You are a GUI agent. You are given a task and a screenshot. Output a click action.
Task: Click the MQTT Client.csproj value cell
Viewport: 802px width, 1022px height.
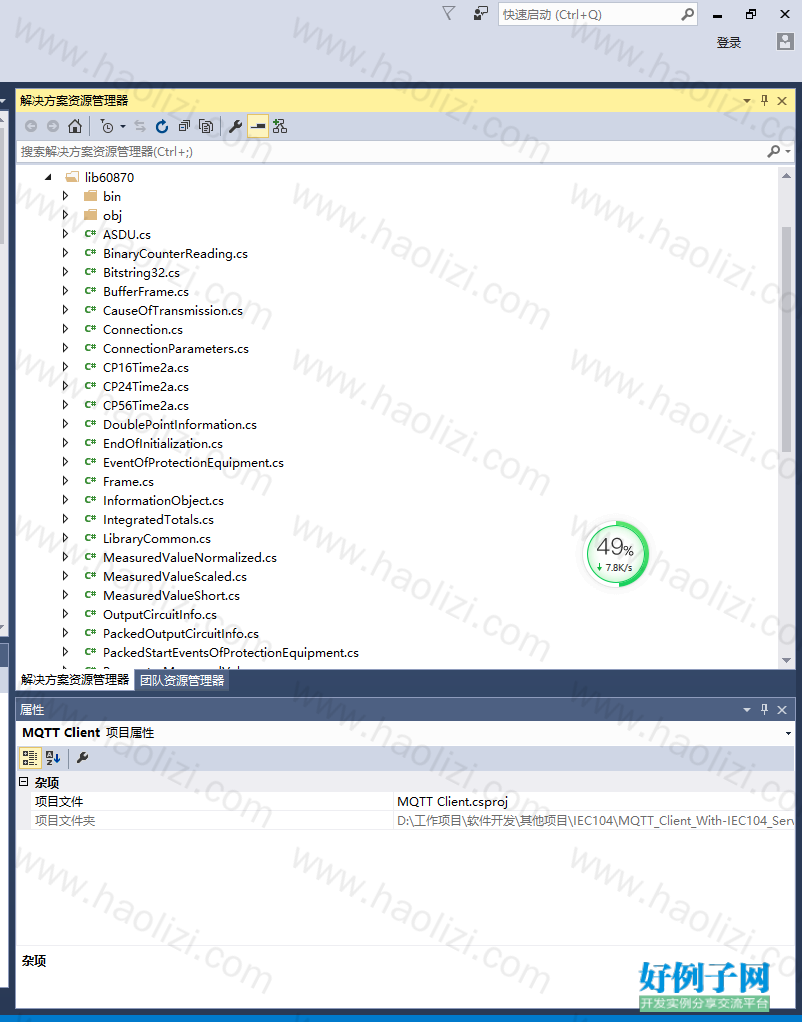click(594, 801)
